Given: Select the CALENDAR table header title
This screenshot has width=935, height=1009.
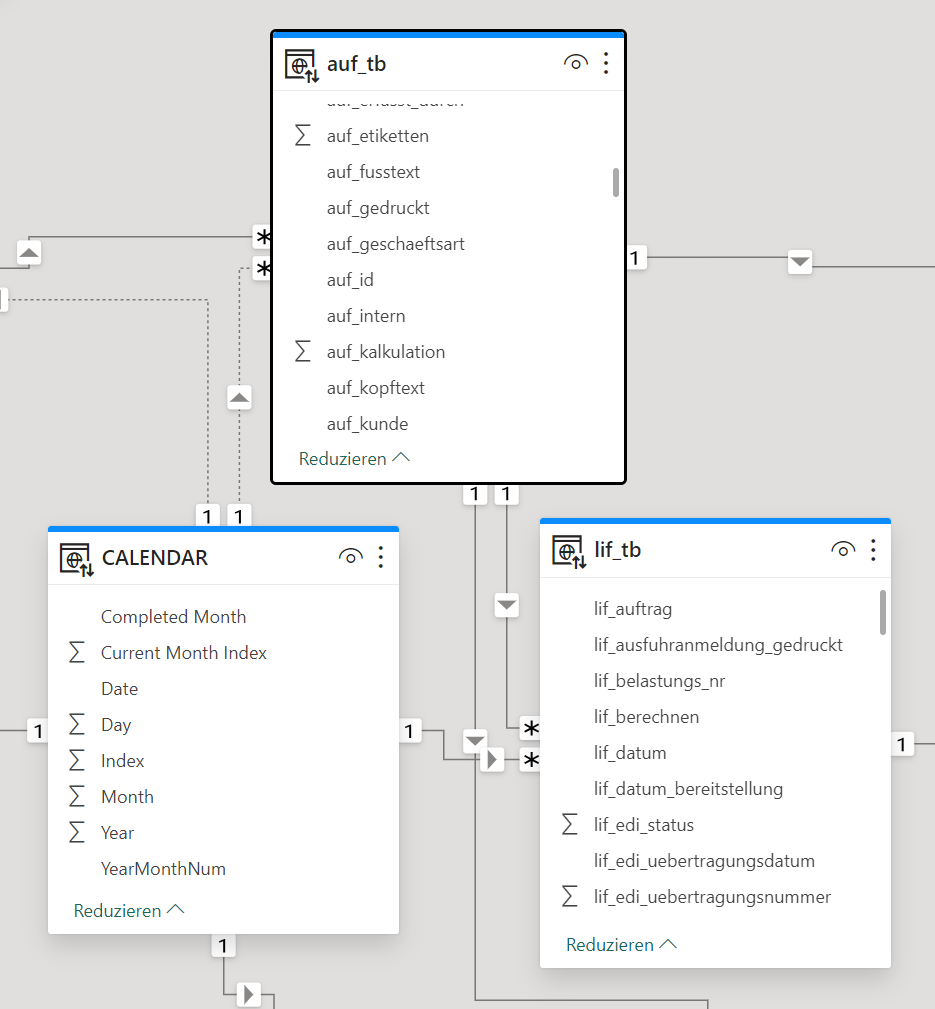Looking at the screenshot, I should (x=155, y=557).
